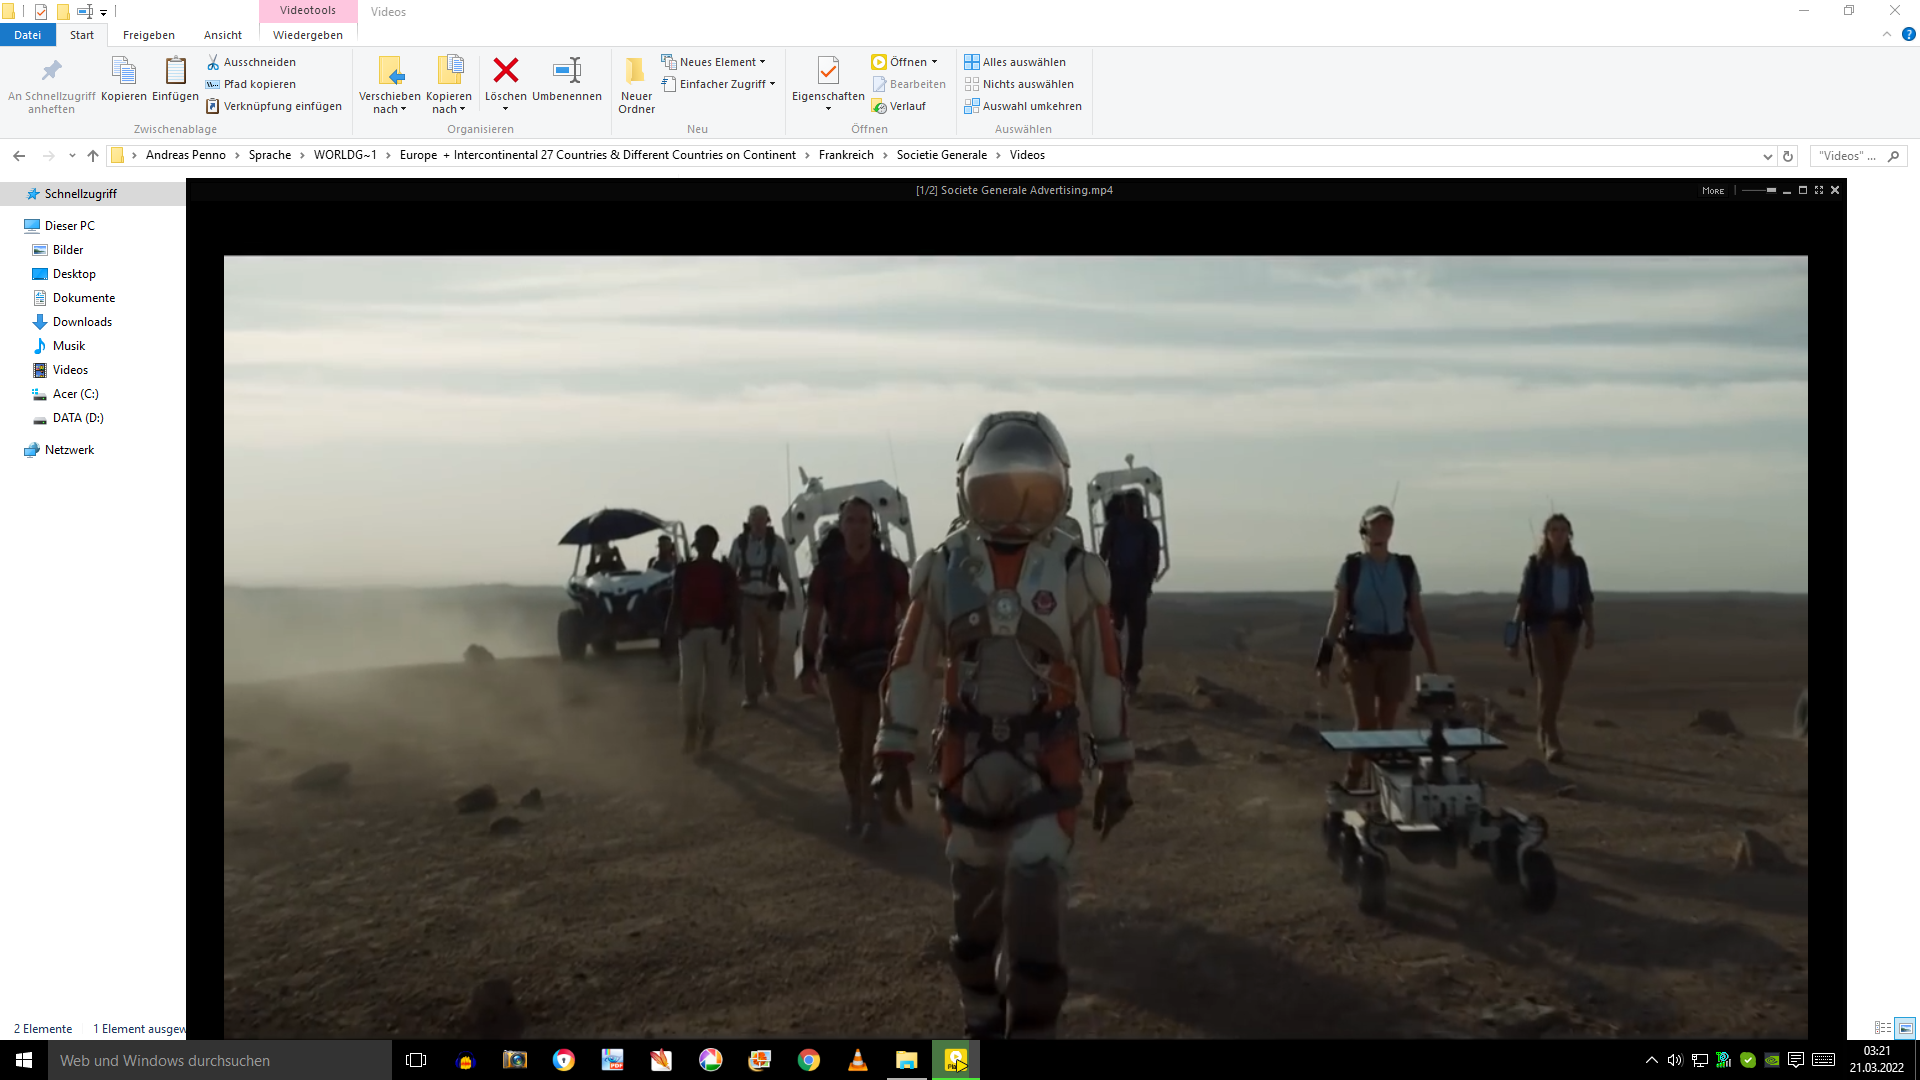Expand the address bar history chevron
This screenshot has width=1920, height=1080.
click(1767, 156)
